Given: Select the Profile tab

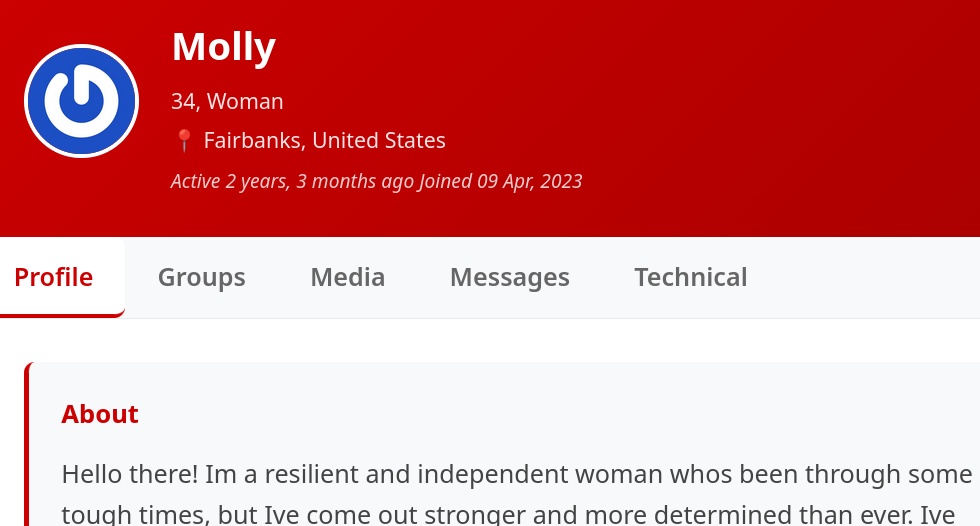Looking at the screenshot, I should [54, 277].
